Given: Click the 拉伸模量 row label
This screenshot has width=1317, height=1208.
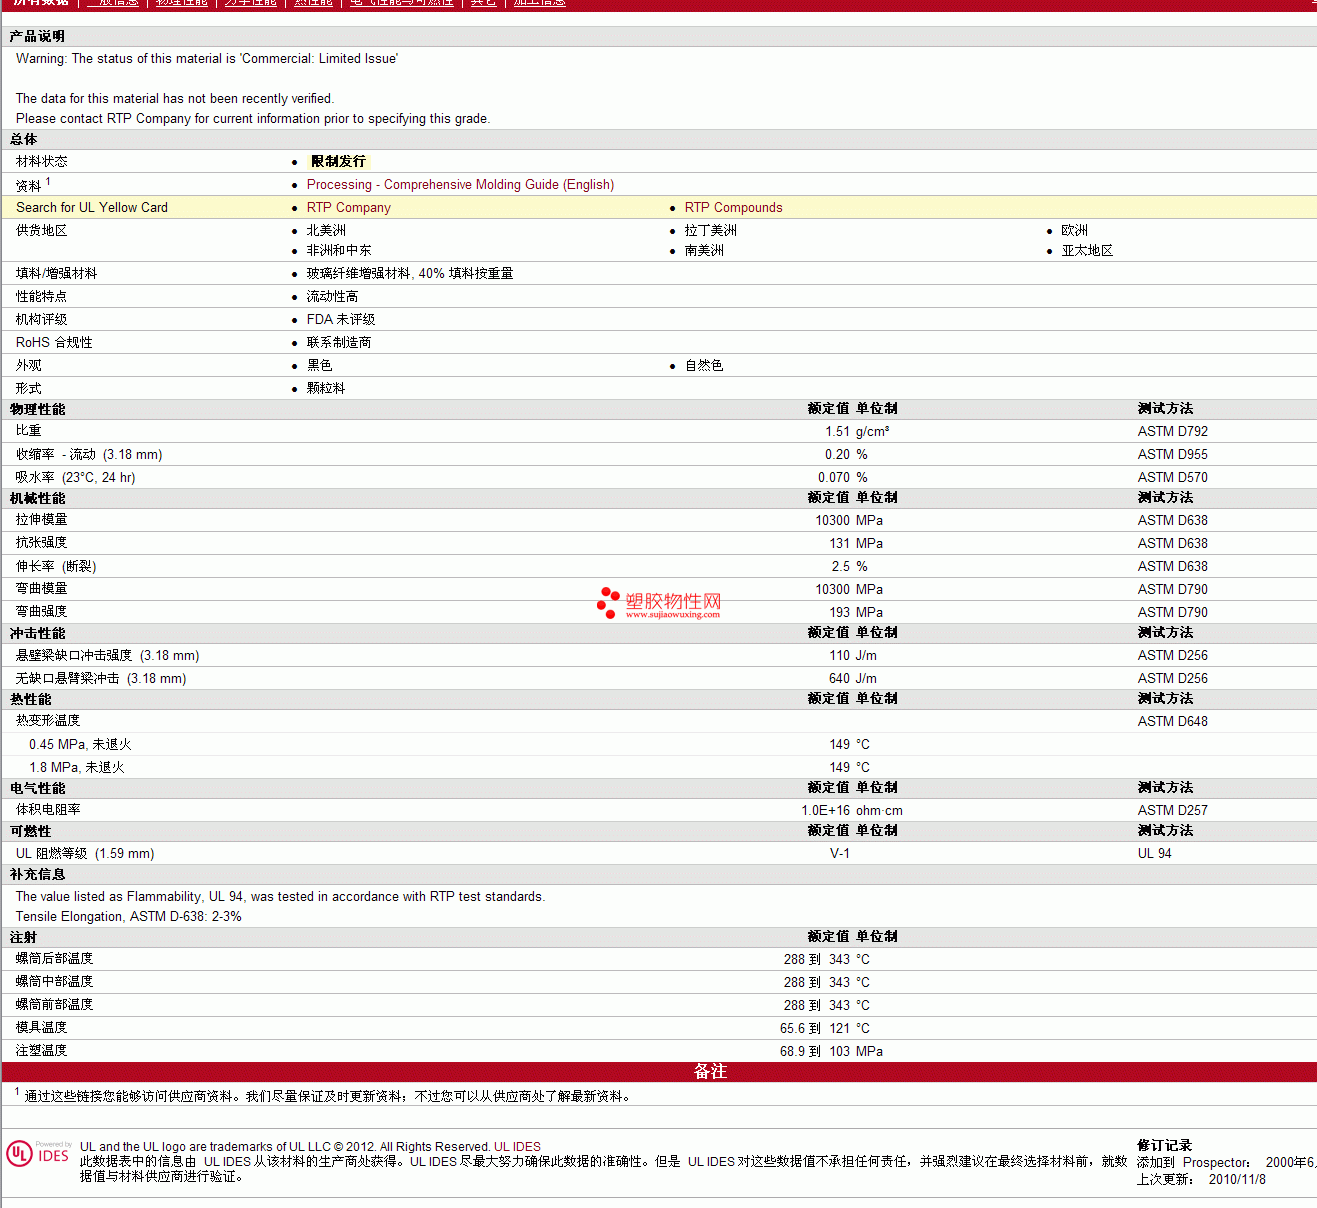Looking at the screenshot, I should (x=41, y=520).
